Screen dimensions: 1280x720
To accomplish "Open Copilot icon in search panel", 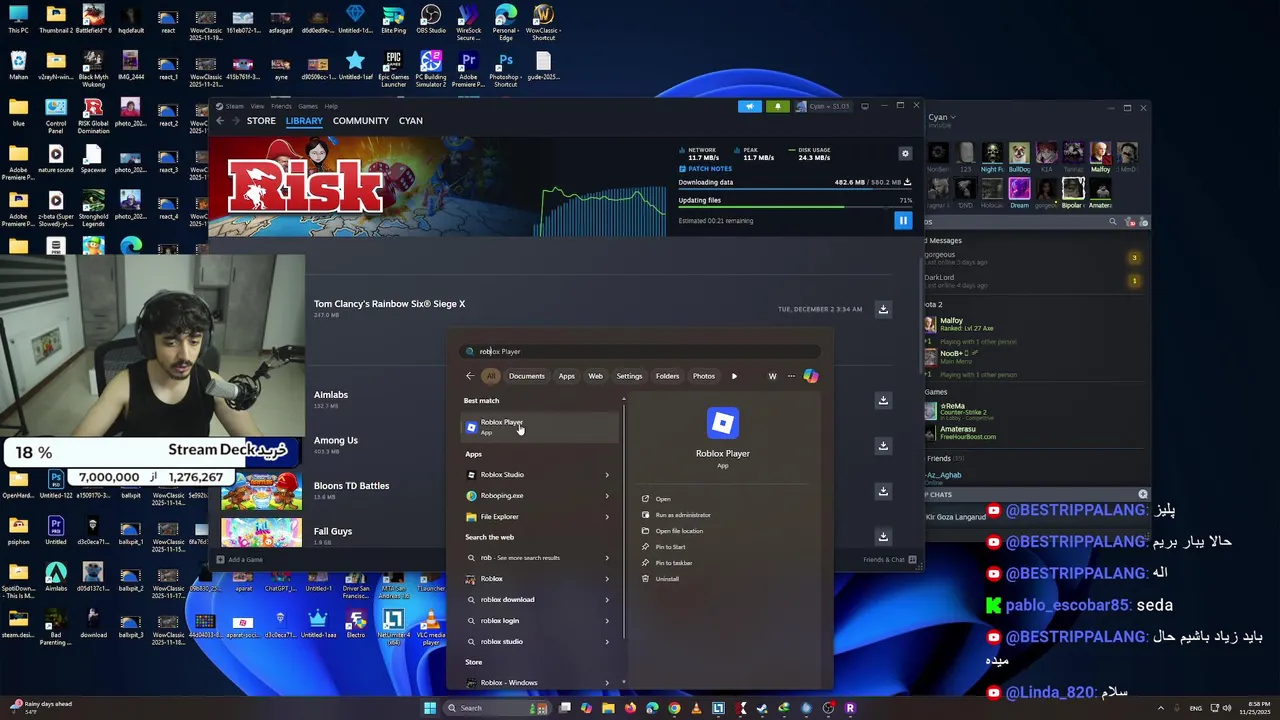I will point(811,376).
